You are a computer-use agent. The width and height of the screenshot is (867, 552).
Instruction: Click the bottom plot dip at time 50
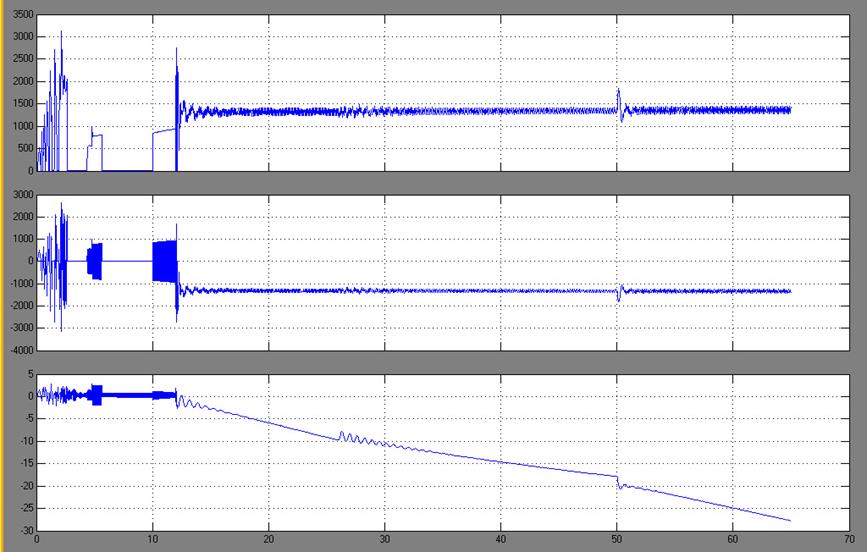click(x=620, y=485)
